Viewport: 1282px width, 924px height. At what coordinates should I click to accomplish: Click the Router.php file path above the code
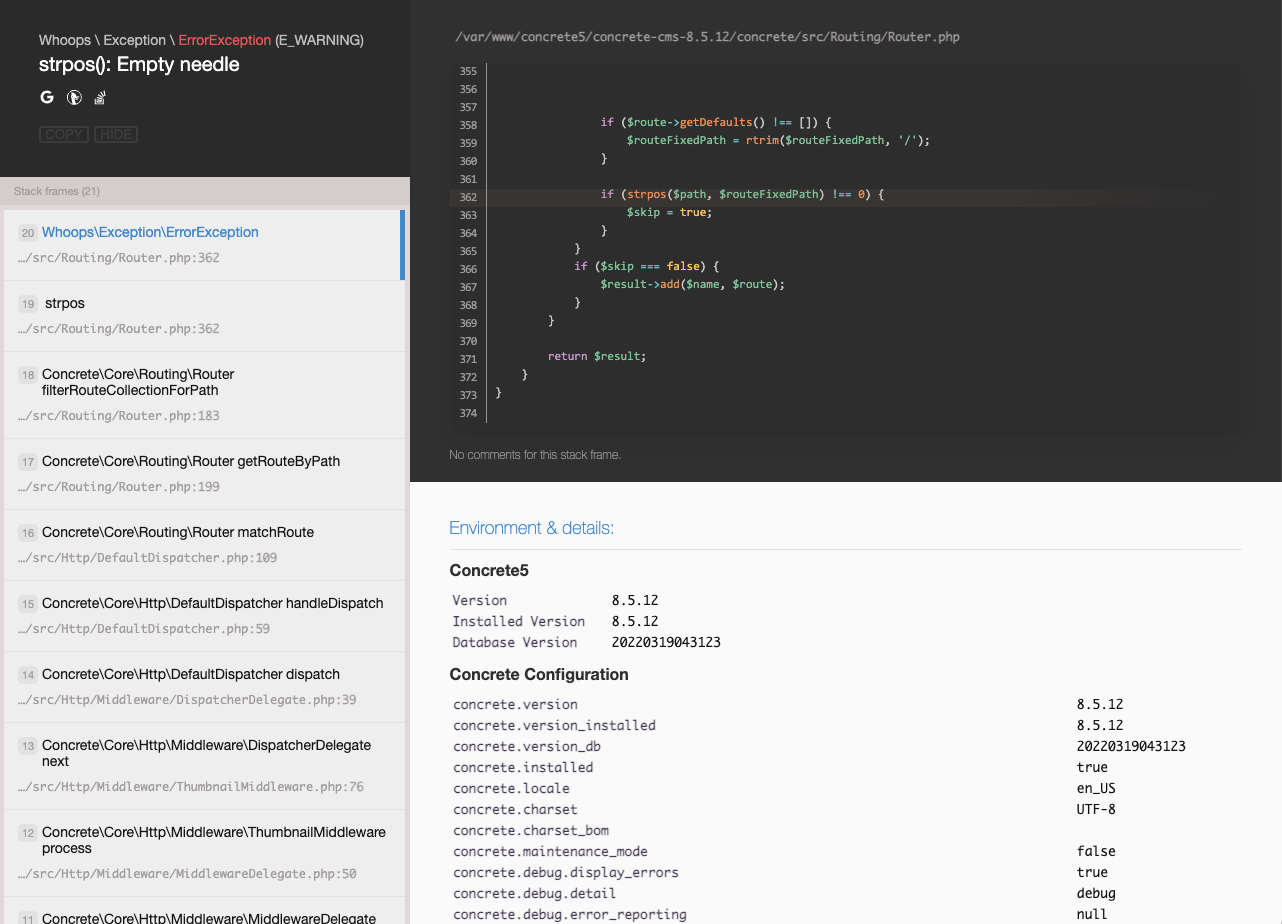(707, 37)
